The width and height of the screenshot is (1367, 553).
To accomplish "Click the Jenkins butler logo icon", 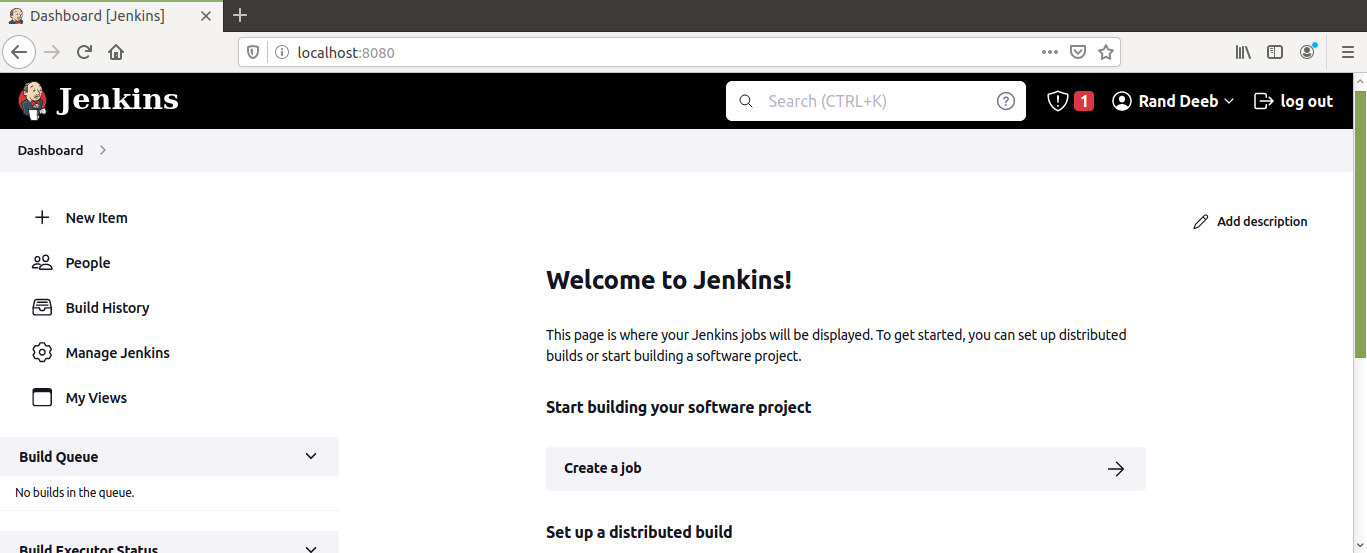I will pyautogui.click(x=33, y=101).
